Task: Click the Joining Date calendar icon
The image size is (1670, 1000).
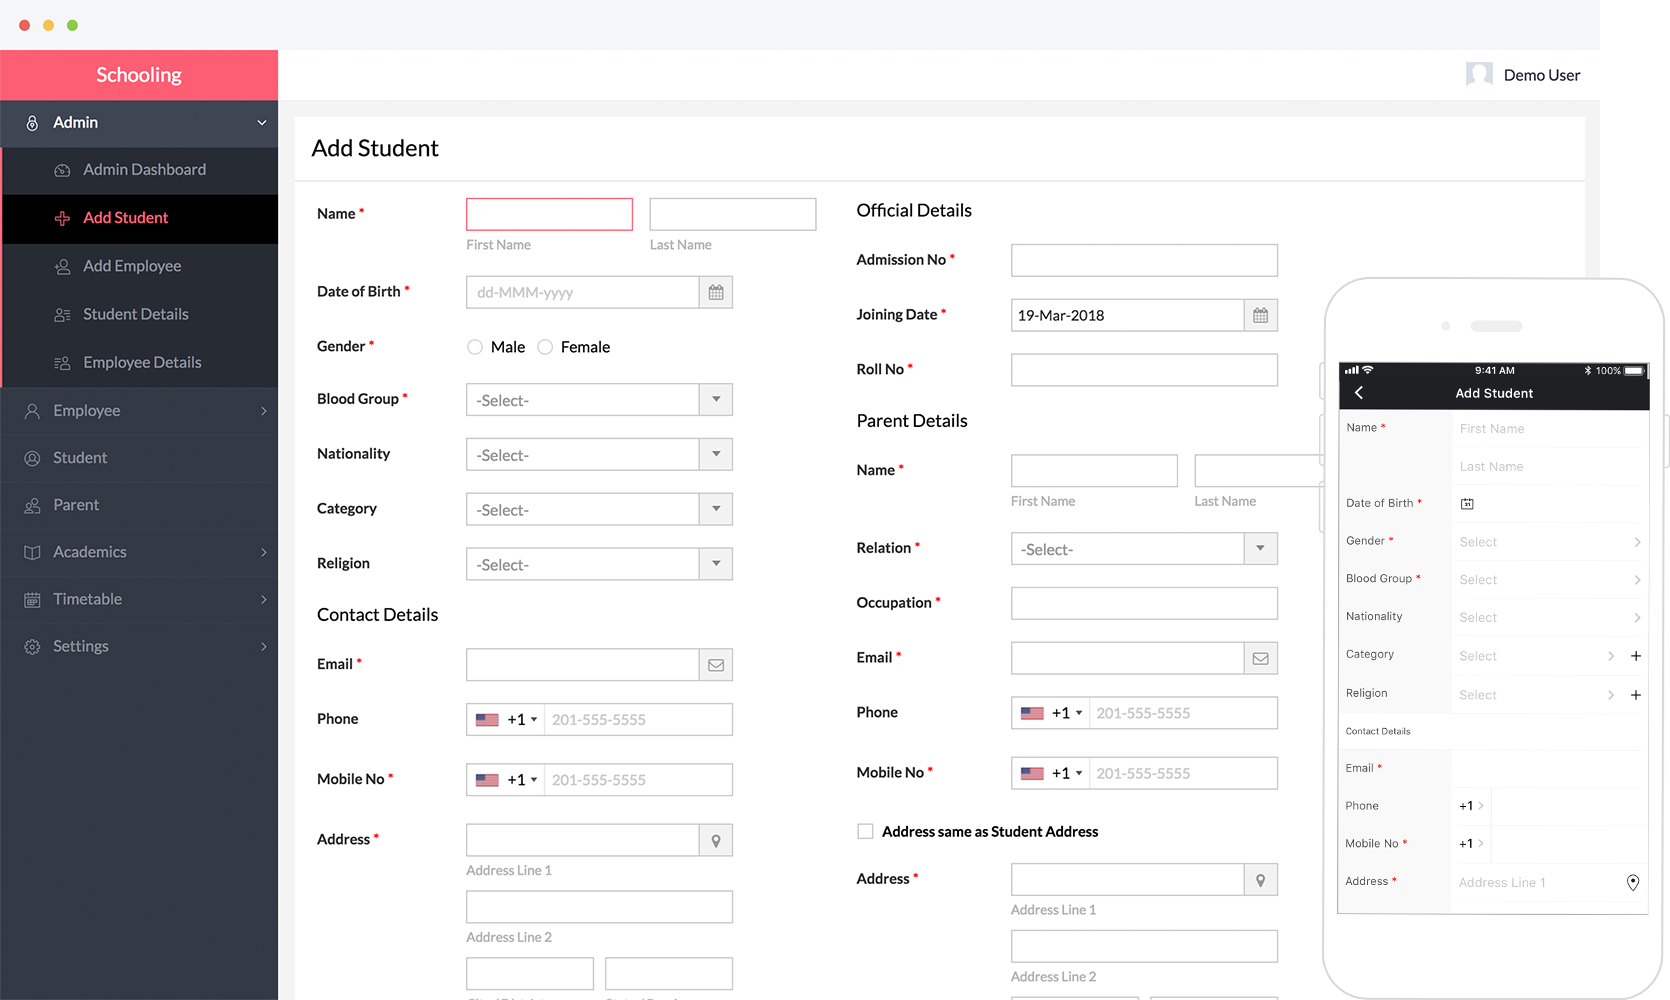Action: pyautogui.click(x=1260, y=316)
